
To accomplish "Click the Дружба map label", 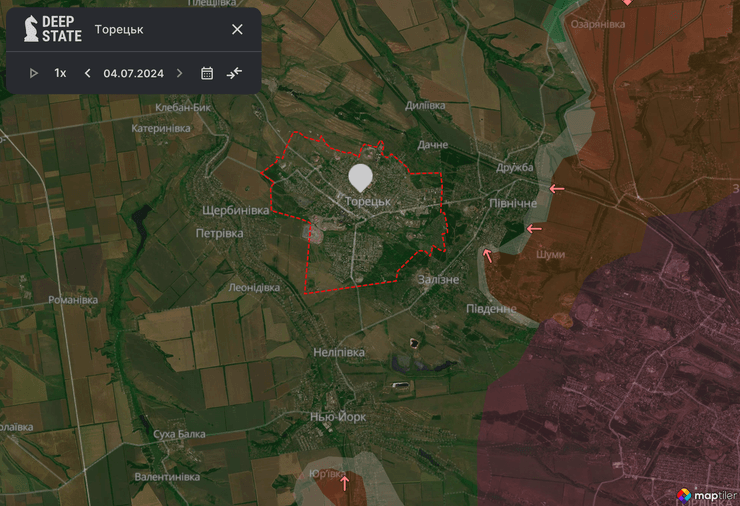I will coord(514,168).
